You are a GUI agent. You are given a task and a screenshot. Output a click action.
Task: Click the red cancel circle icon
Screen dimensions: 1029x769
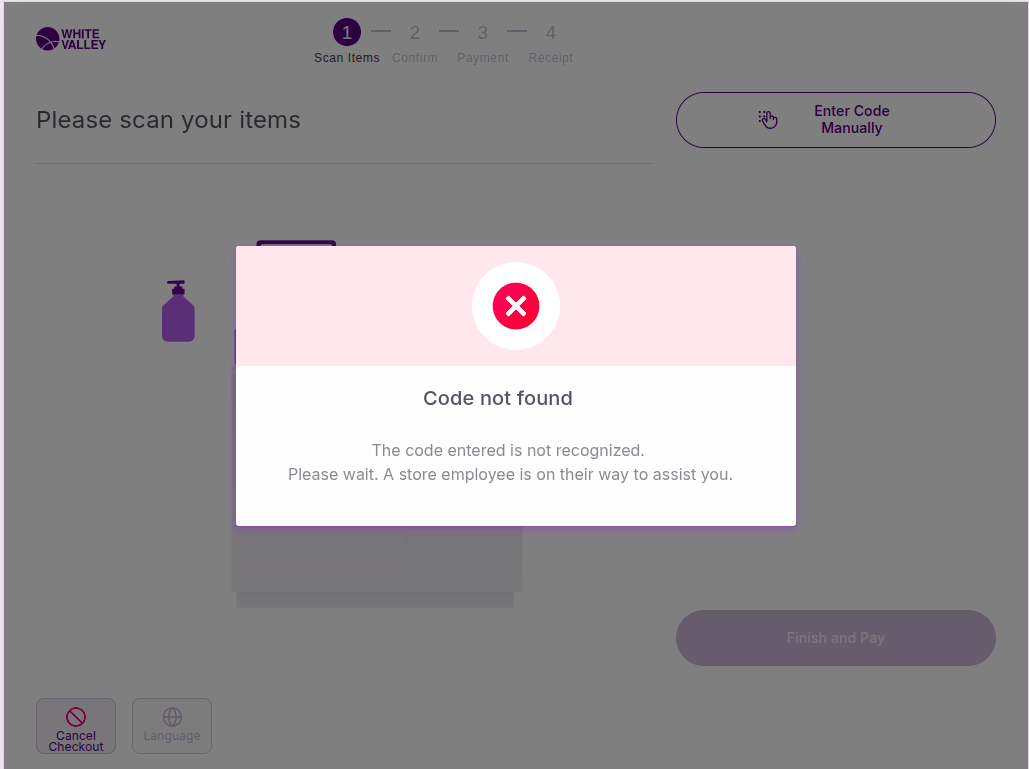[76, 716]
